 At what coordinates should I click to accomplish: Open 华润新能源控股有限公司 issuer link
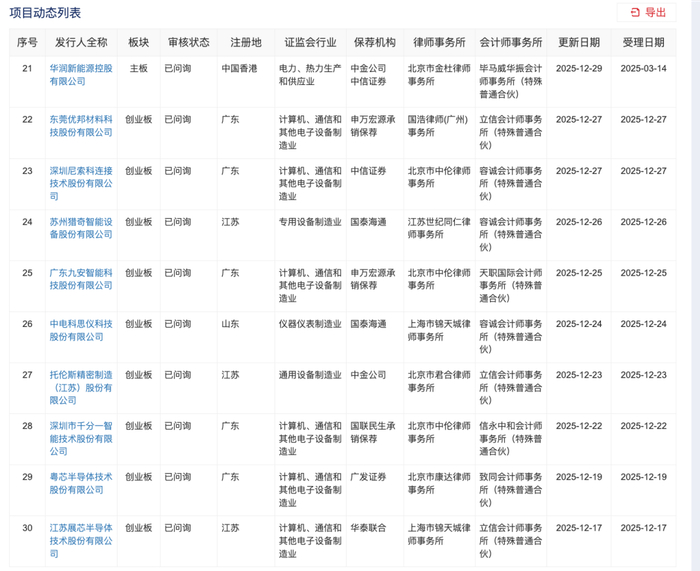pyautogui.click(x=81, y=75)
